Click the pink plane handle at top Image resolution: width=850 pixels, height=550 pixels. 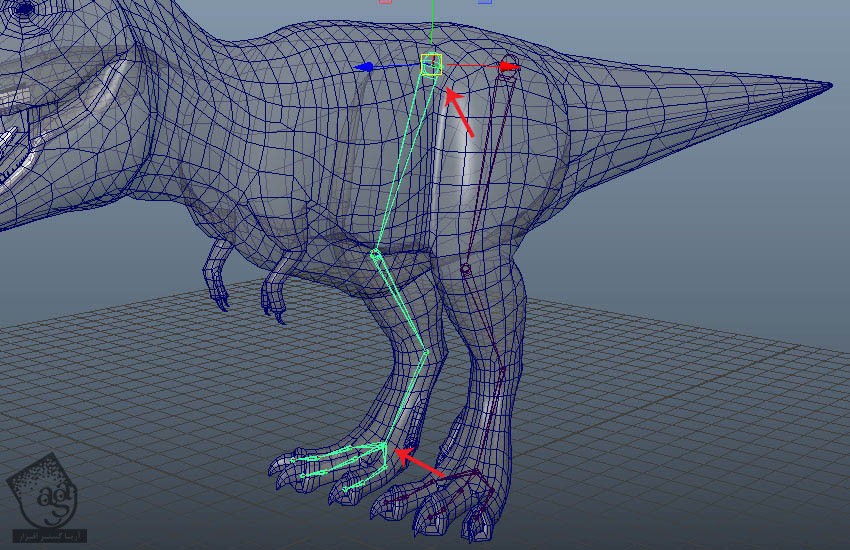(x=385, y=2)
